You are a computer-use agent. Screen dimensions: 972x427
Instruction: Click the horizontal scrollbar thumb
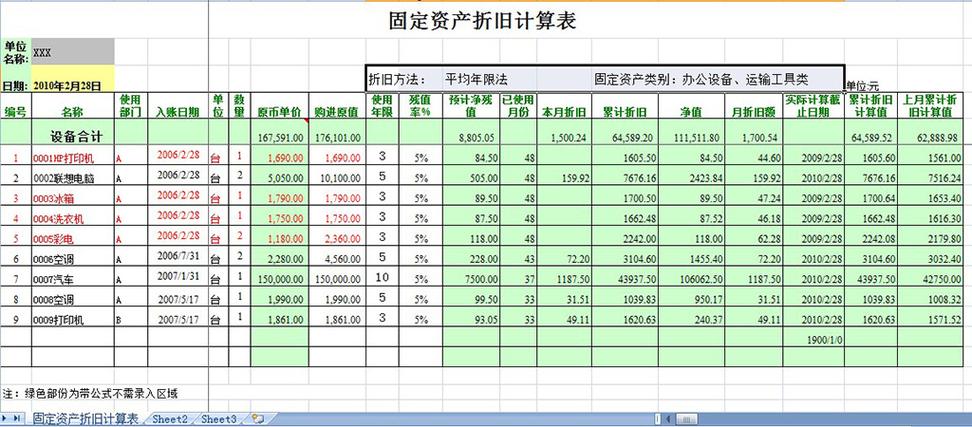(687, 418)
